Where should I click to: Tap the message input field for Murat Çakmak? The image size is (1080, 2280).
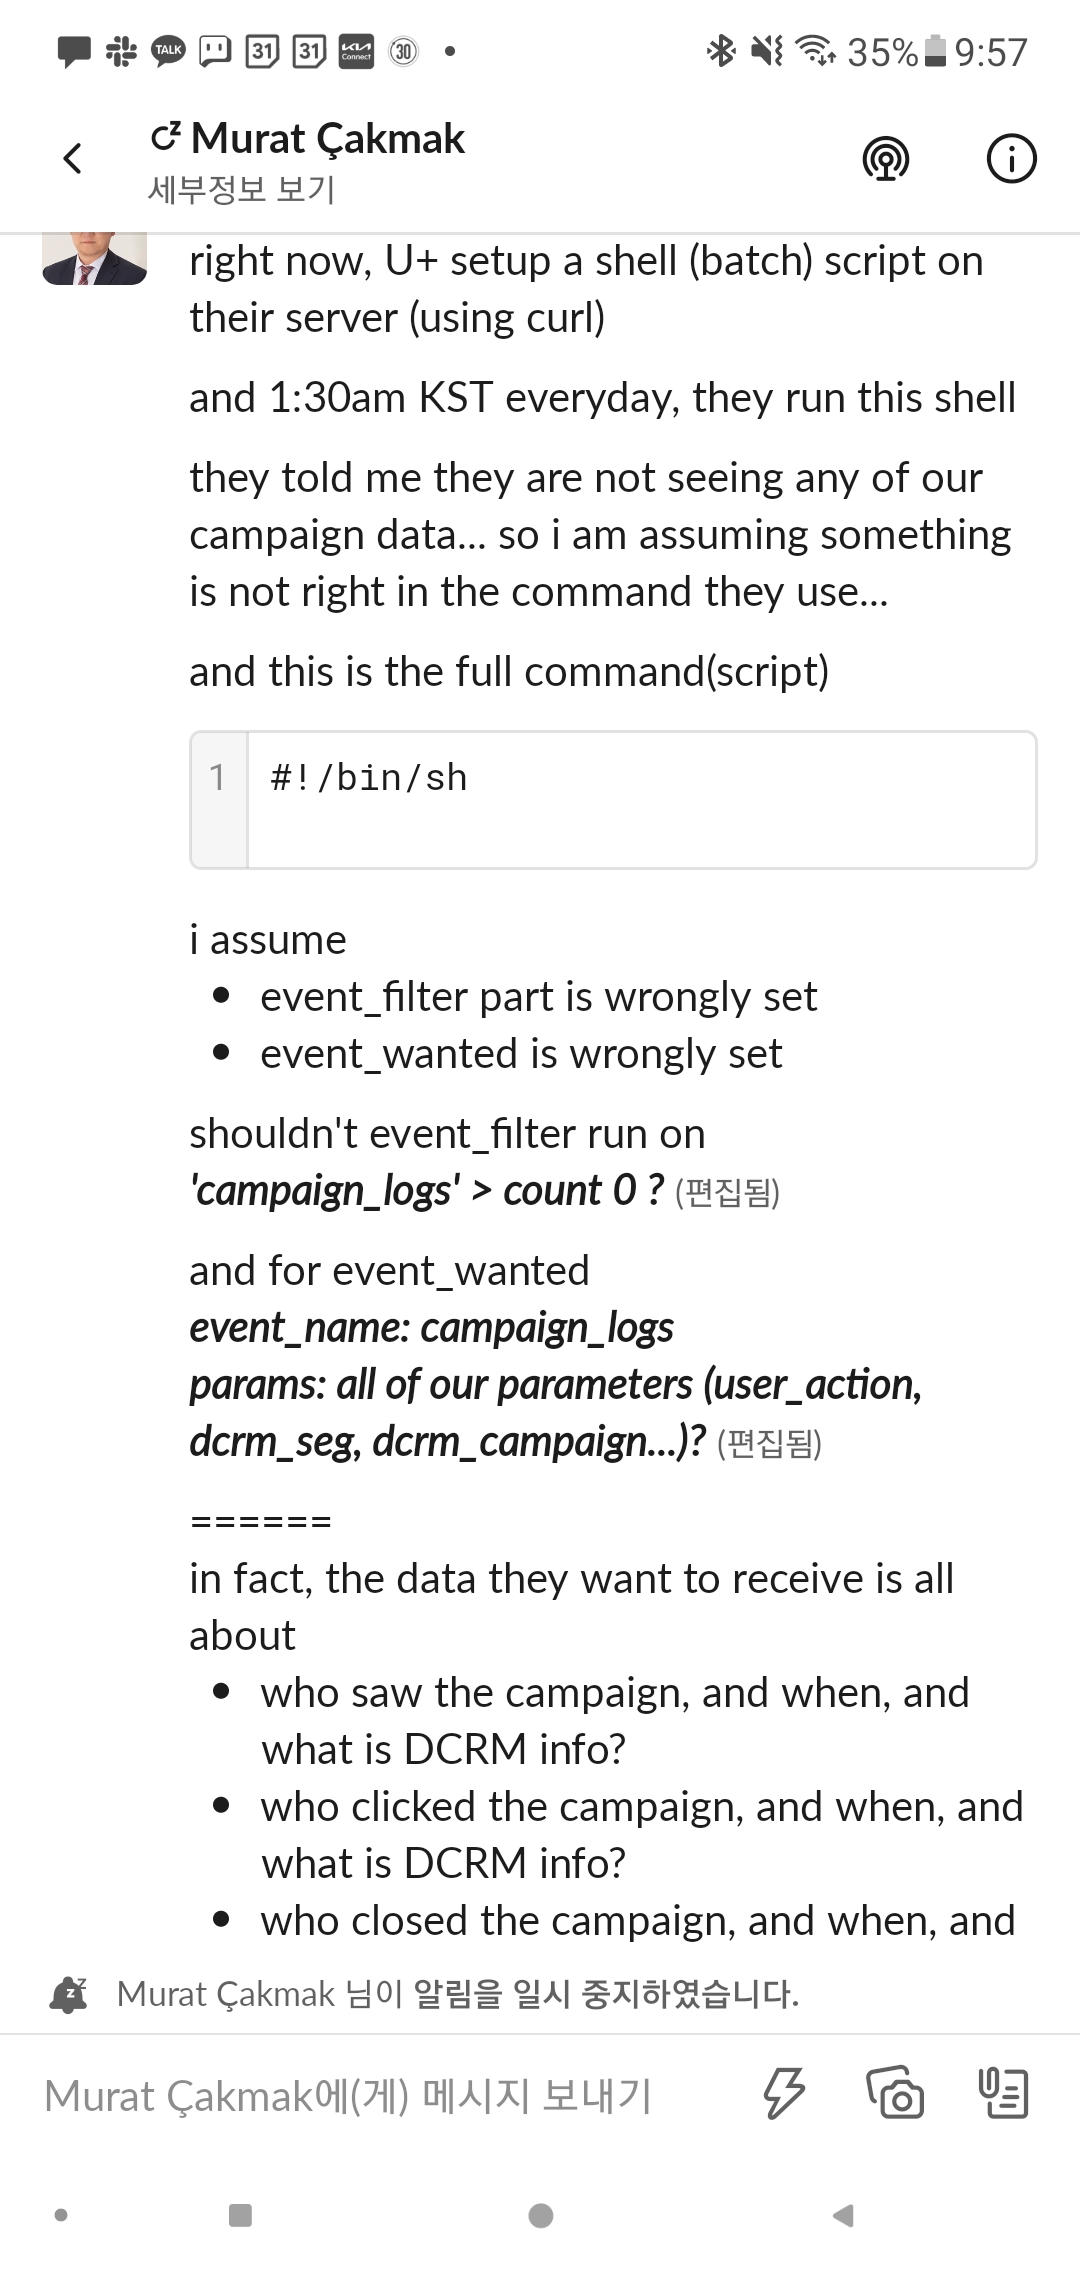pyautogui.click(x=380, y=2096)
